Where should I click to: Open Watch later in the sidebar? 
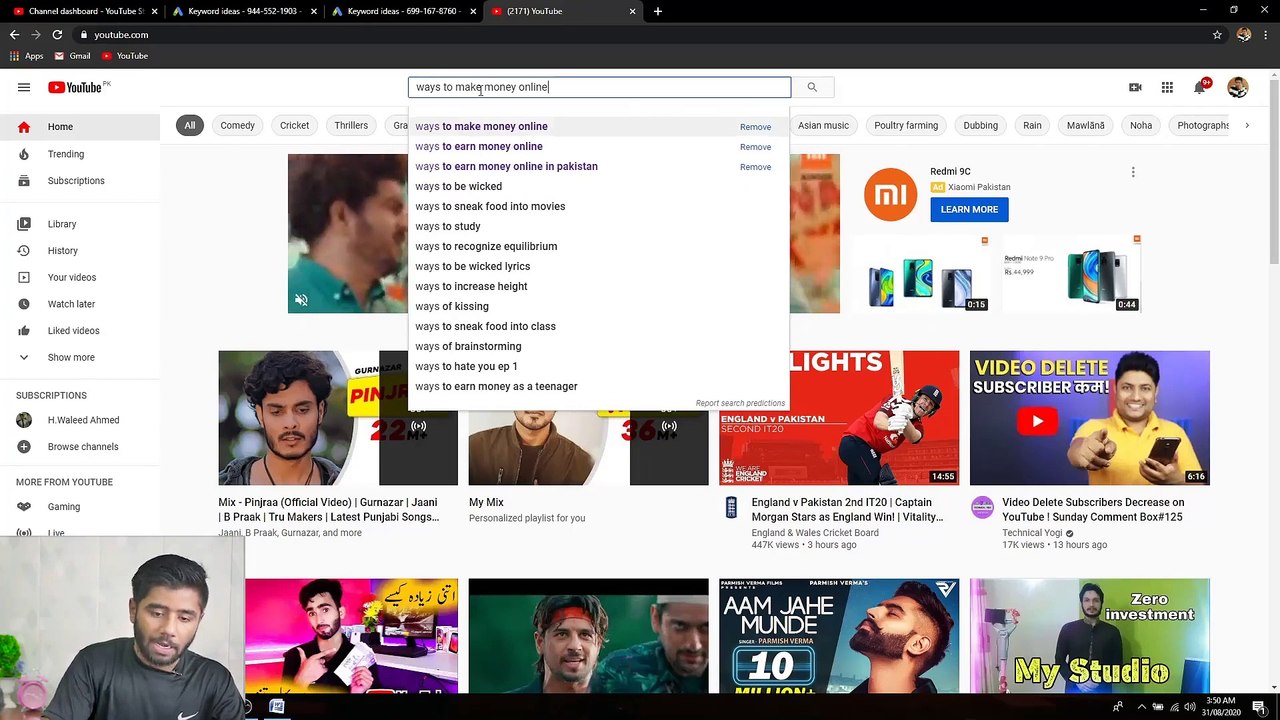tap(80, 304)
